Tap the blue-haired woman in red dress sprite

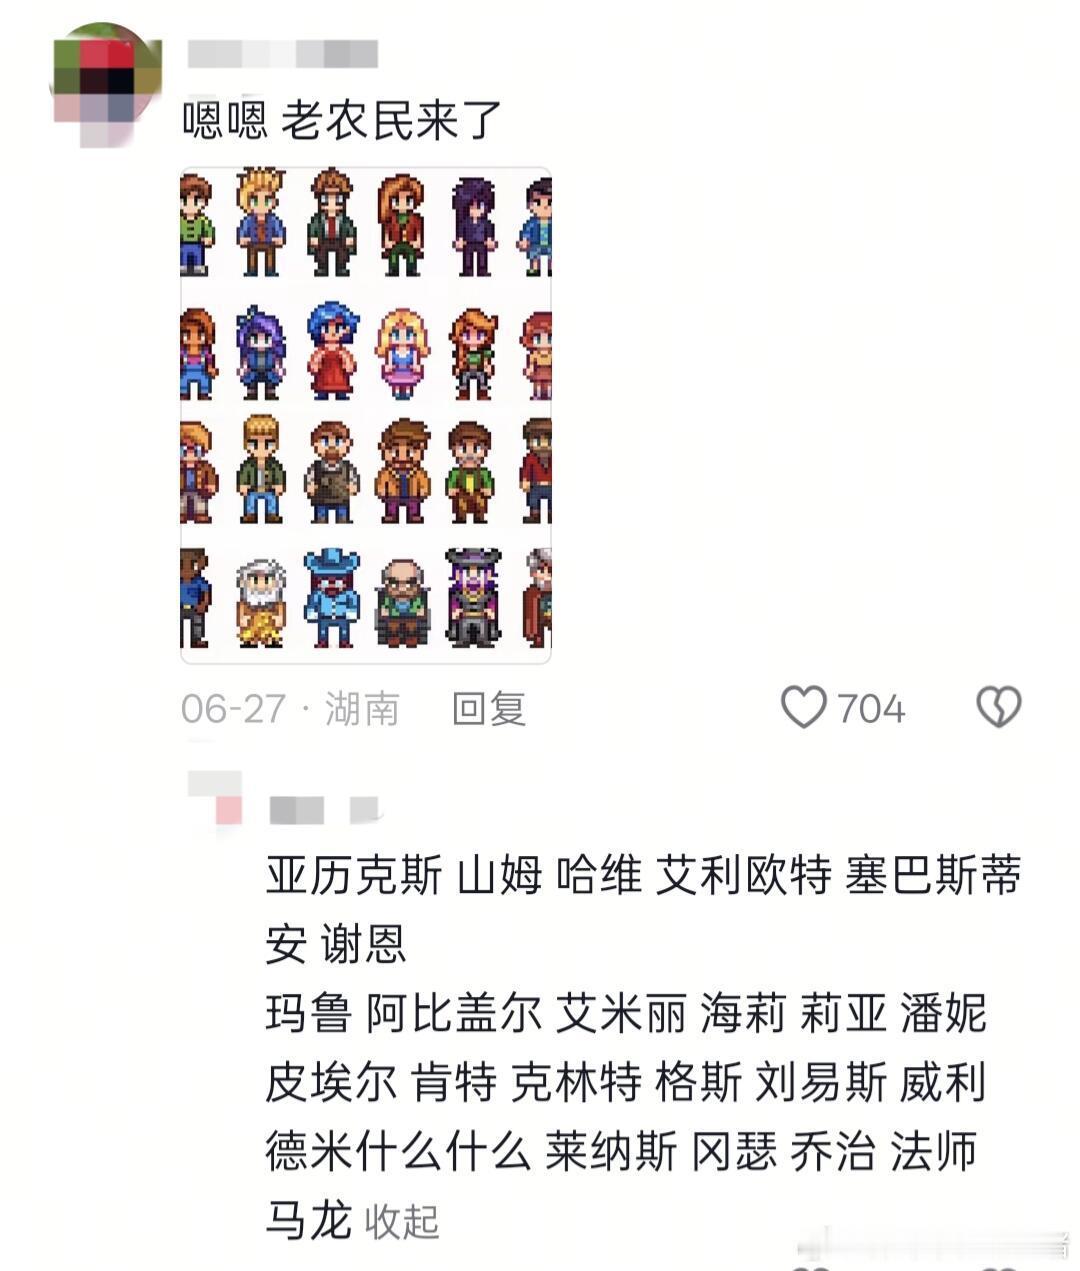coord(332,352)
